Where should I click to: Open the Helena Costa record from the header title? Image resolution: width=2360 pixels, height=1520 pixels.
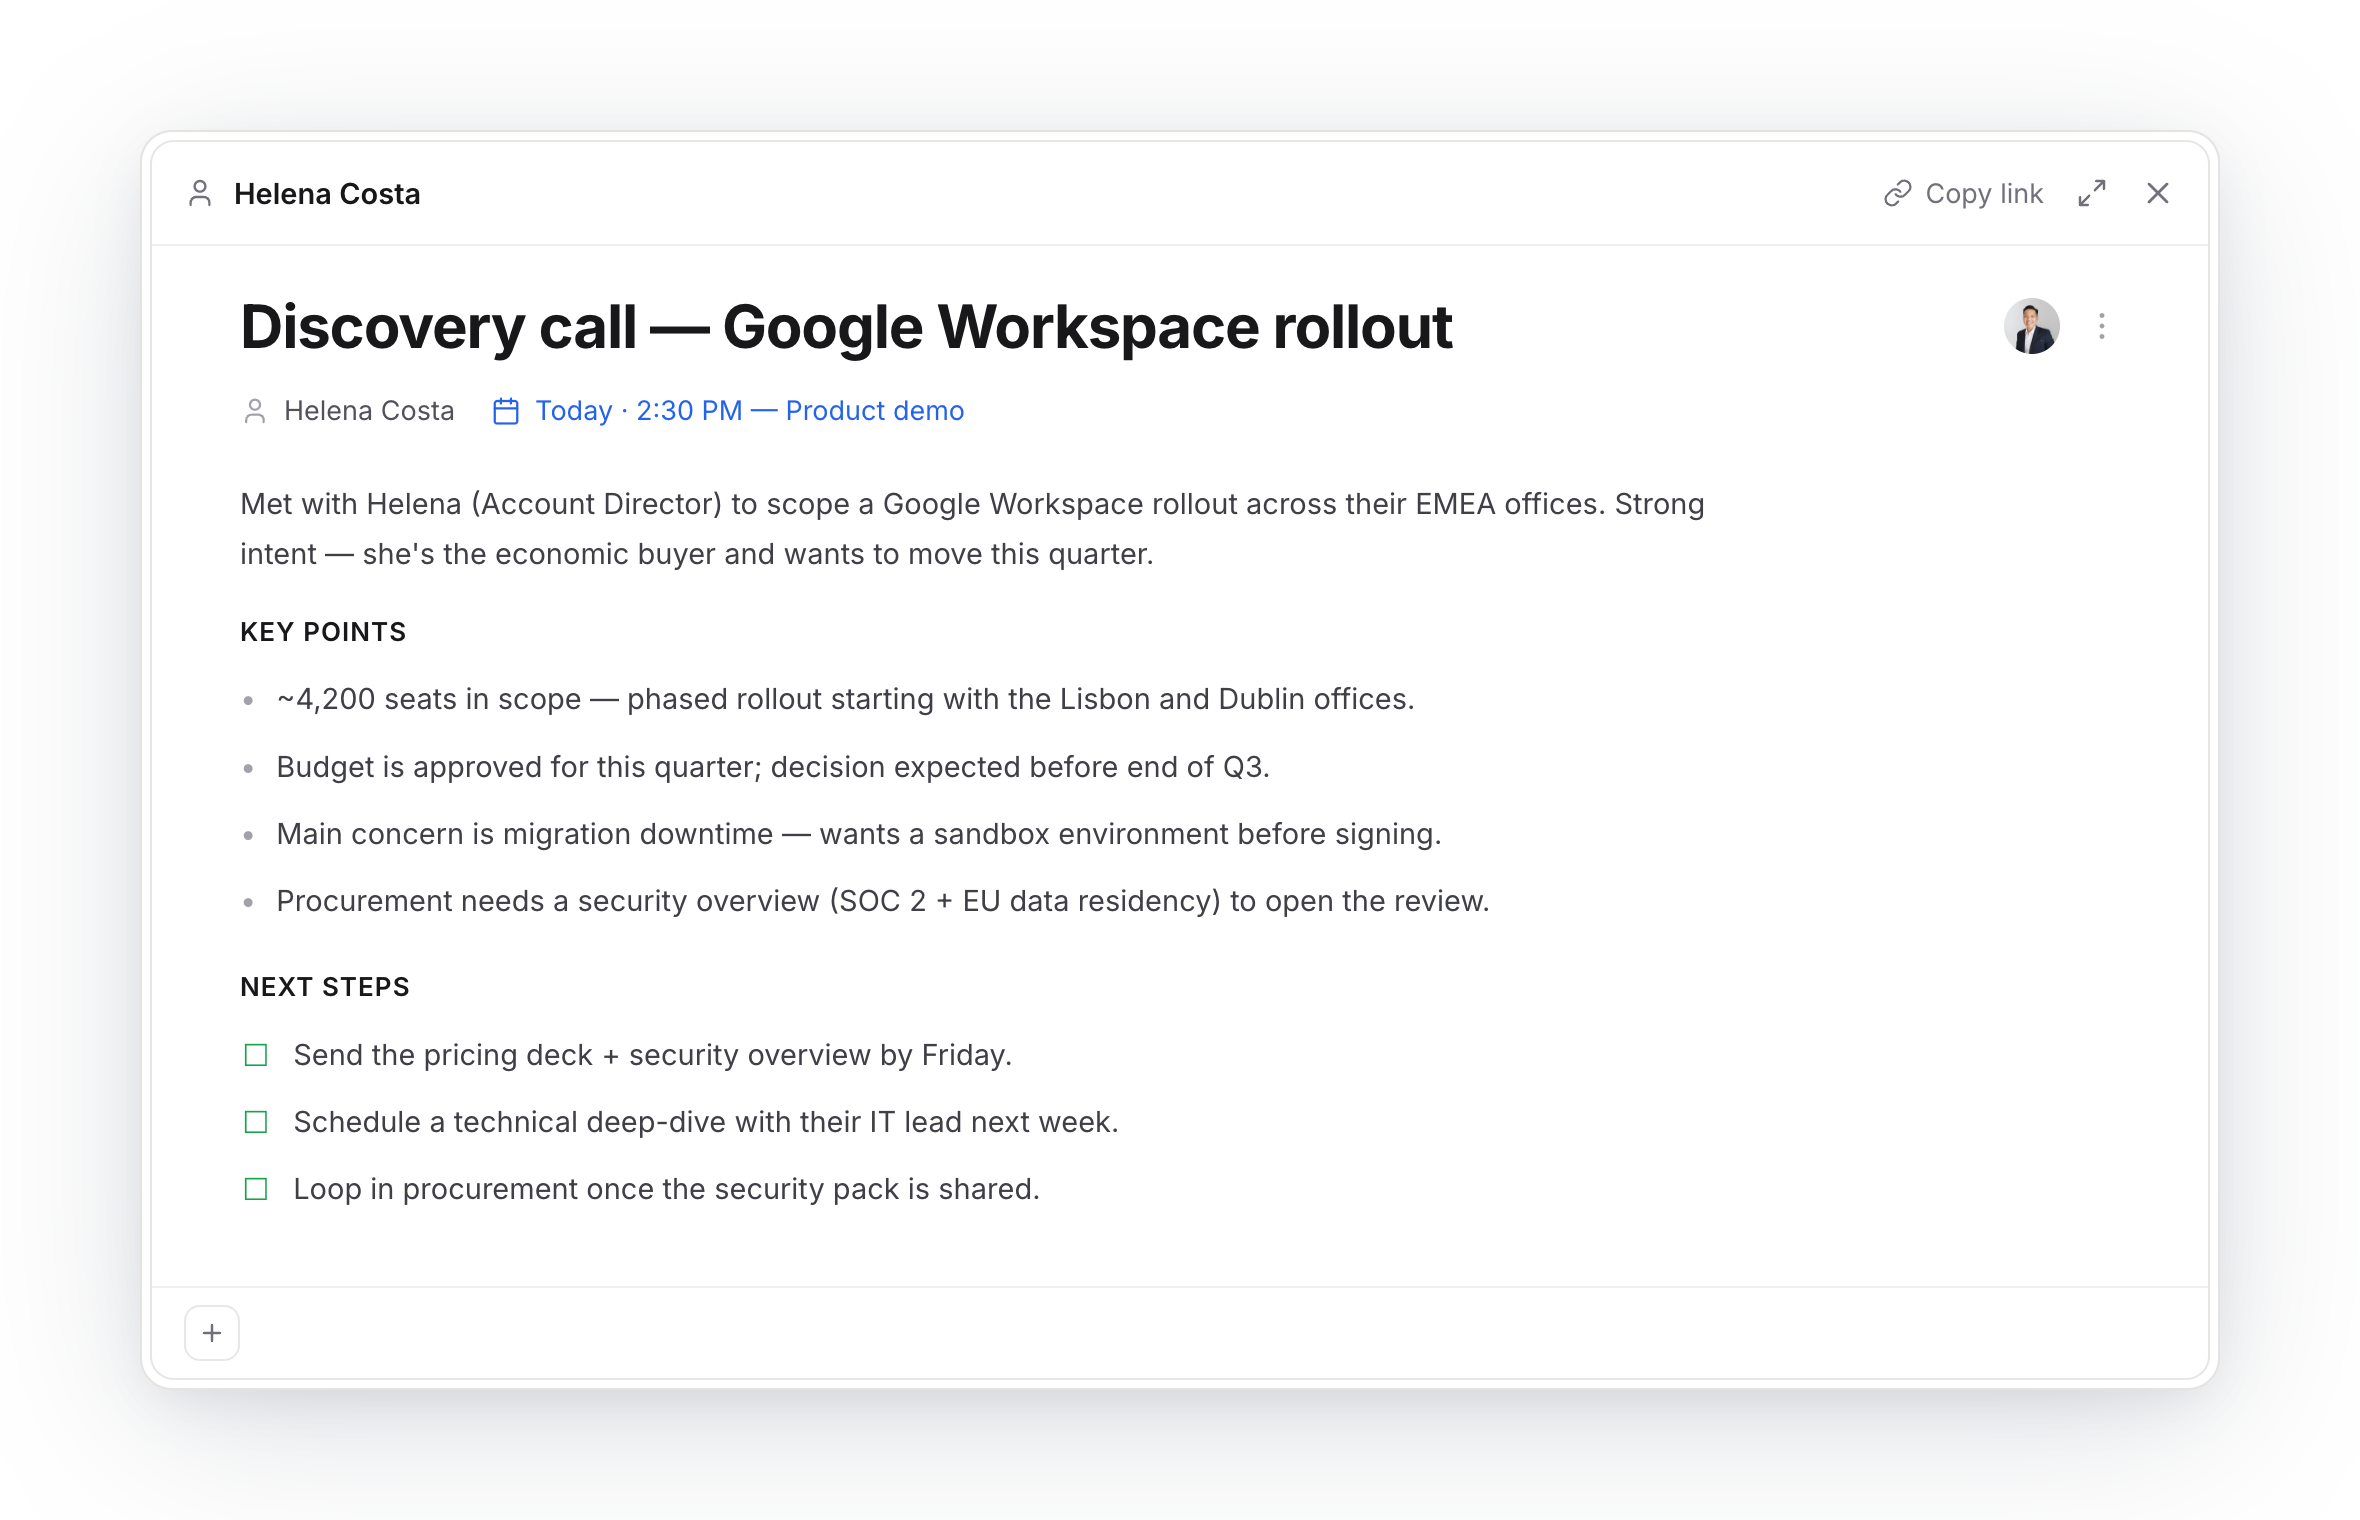coord(327,194)
